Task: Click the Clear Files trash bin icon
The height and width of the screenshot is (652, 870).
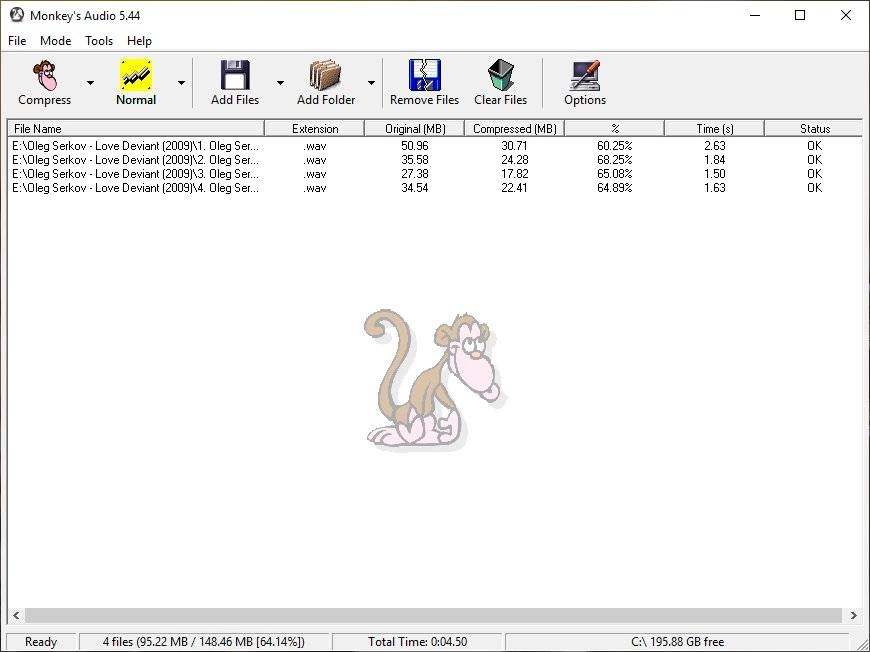Action: pyautogui.click(x=500, y=75)
